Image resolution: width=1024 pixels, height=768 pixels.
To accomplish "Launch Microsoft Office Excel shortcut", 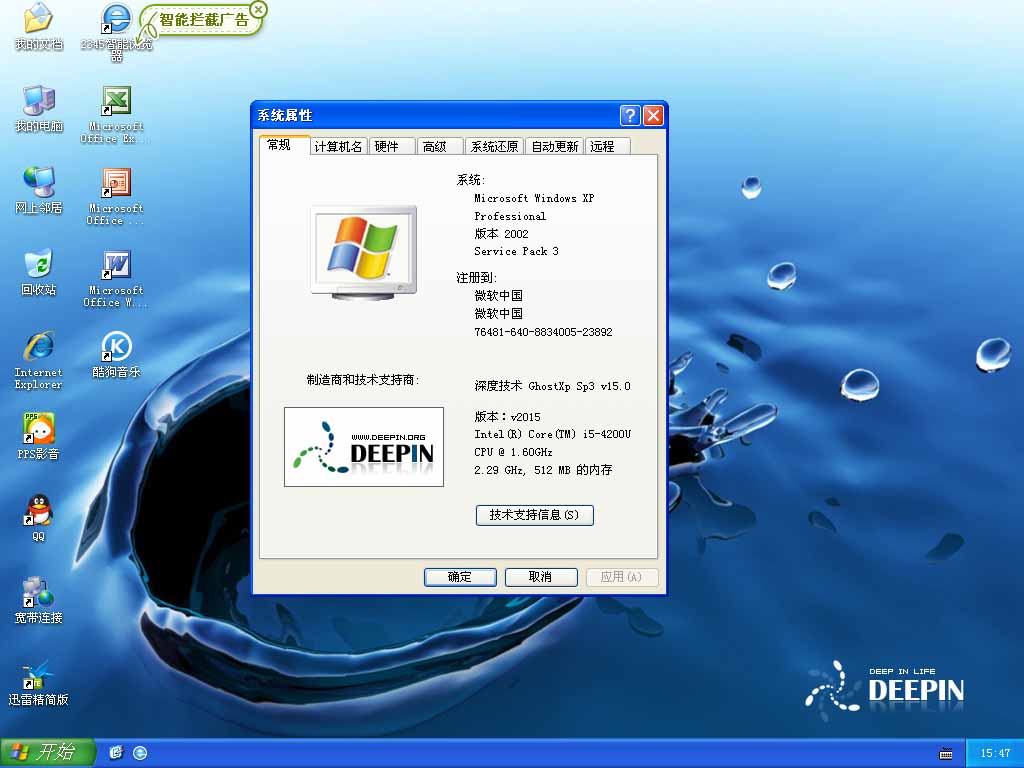I will [x=116, y=114].
